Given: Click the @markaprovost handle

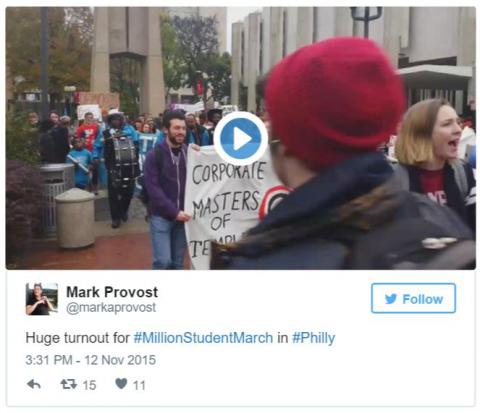Looking at the screenshot, I should pyautogui.click(x=111, y=307).
